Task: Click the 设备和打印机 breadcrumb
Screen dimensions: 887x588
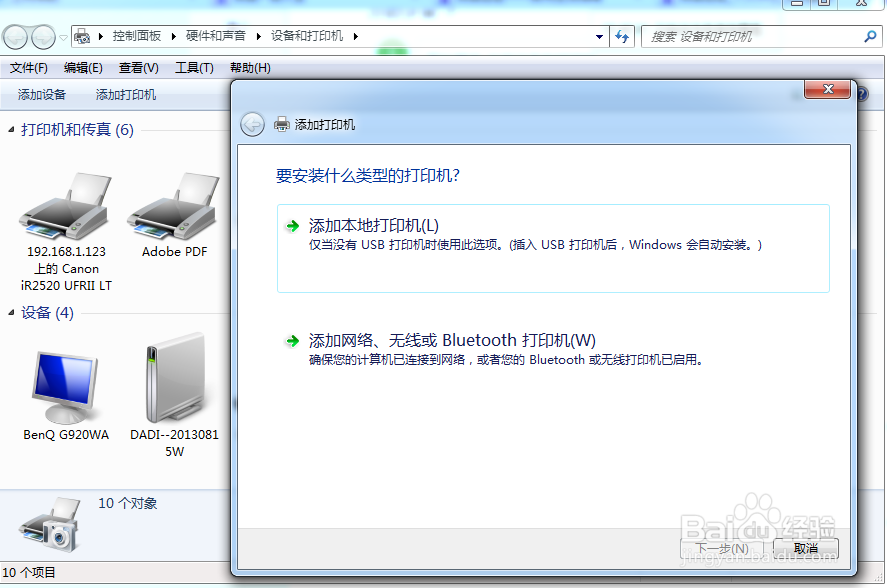Action: (x=307, y=36)
